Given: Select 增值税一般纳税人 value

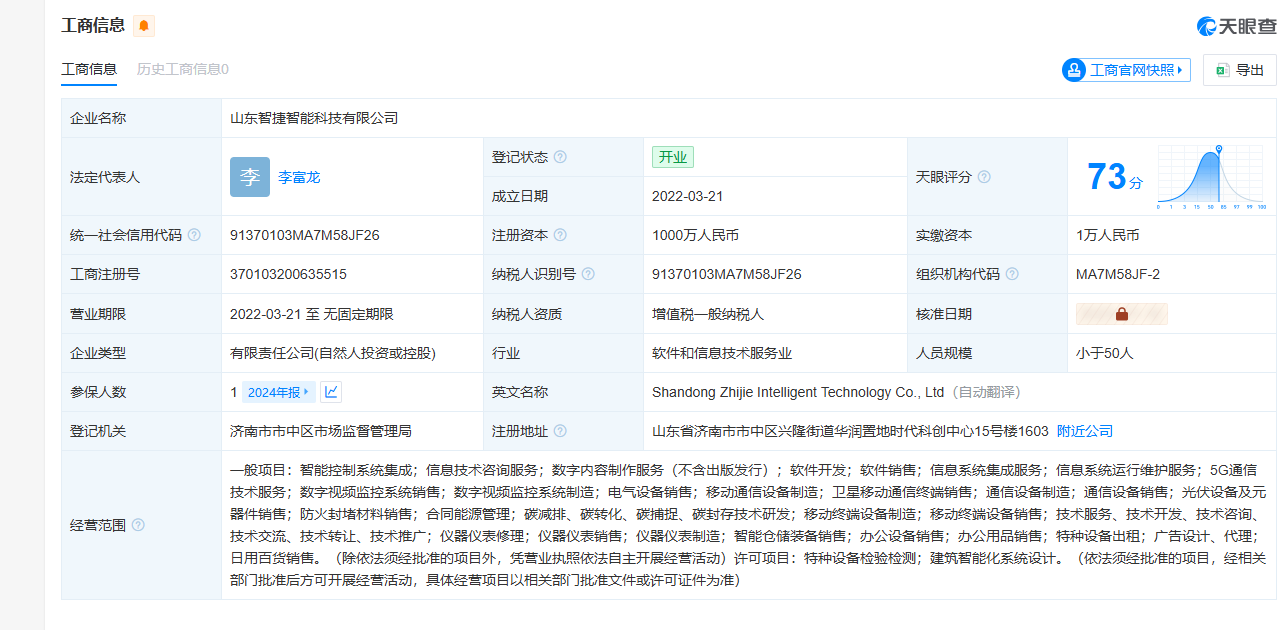Looking at the screenshot, I should coord(708,314).
